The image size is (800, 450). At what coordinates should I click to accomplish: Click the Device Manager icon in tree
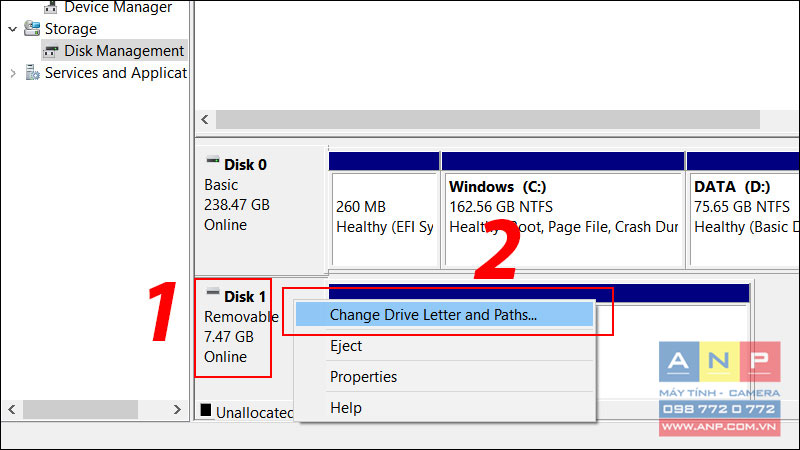tap(51, 7)
